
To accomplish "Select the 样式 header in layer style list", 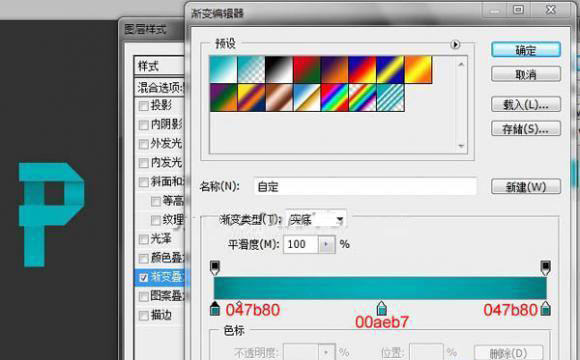I will pyautogui.click(x=160, y=67).
